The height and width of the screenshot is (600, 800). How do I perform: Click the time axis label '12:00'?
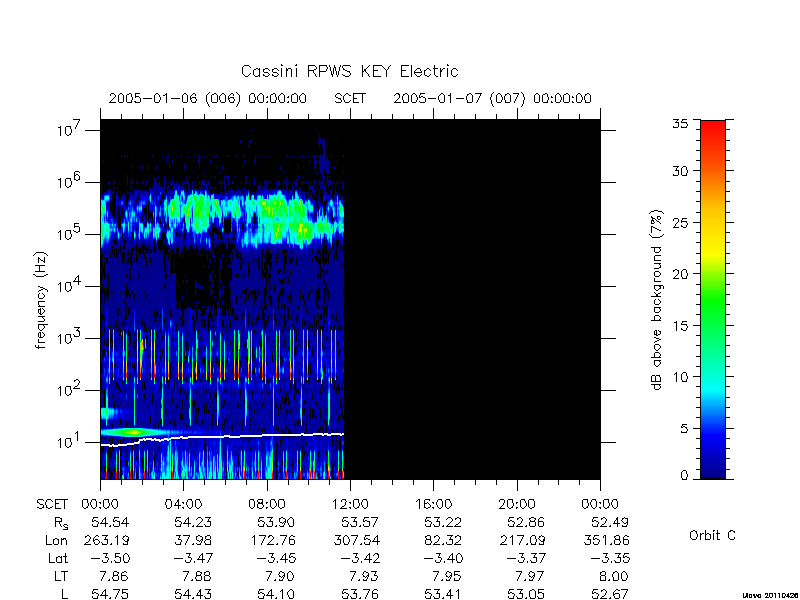coord(350,505)
